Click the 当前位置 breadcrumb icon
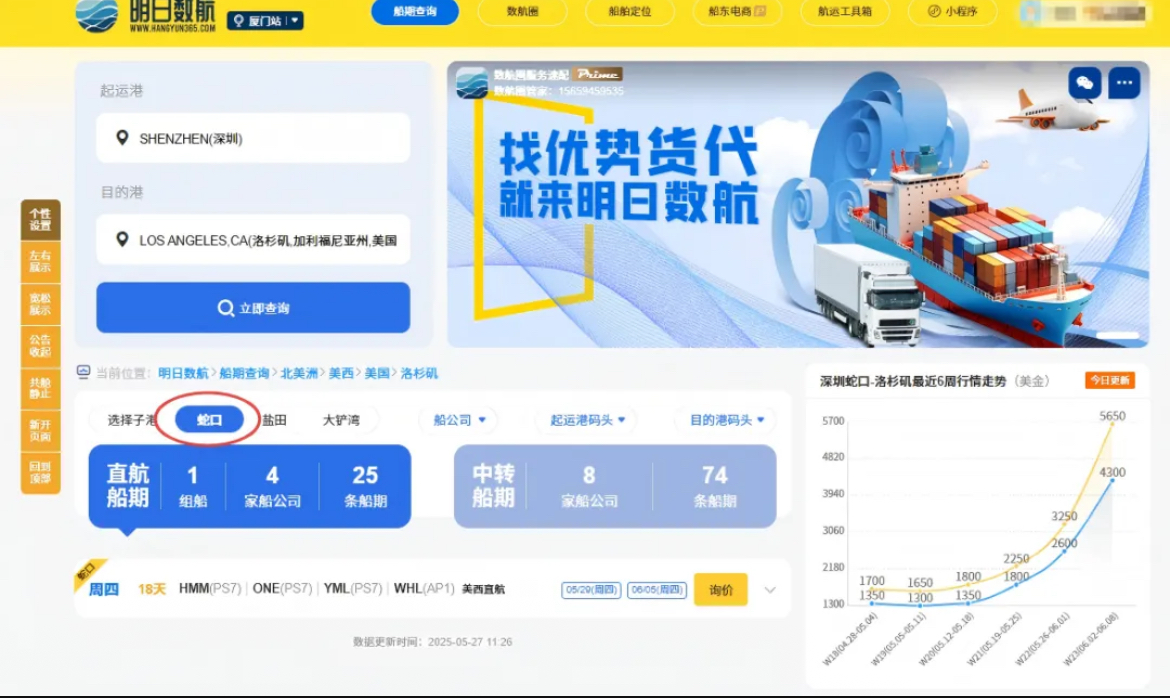 pos(83,373)
